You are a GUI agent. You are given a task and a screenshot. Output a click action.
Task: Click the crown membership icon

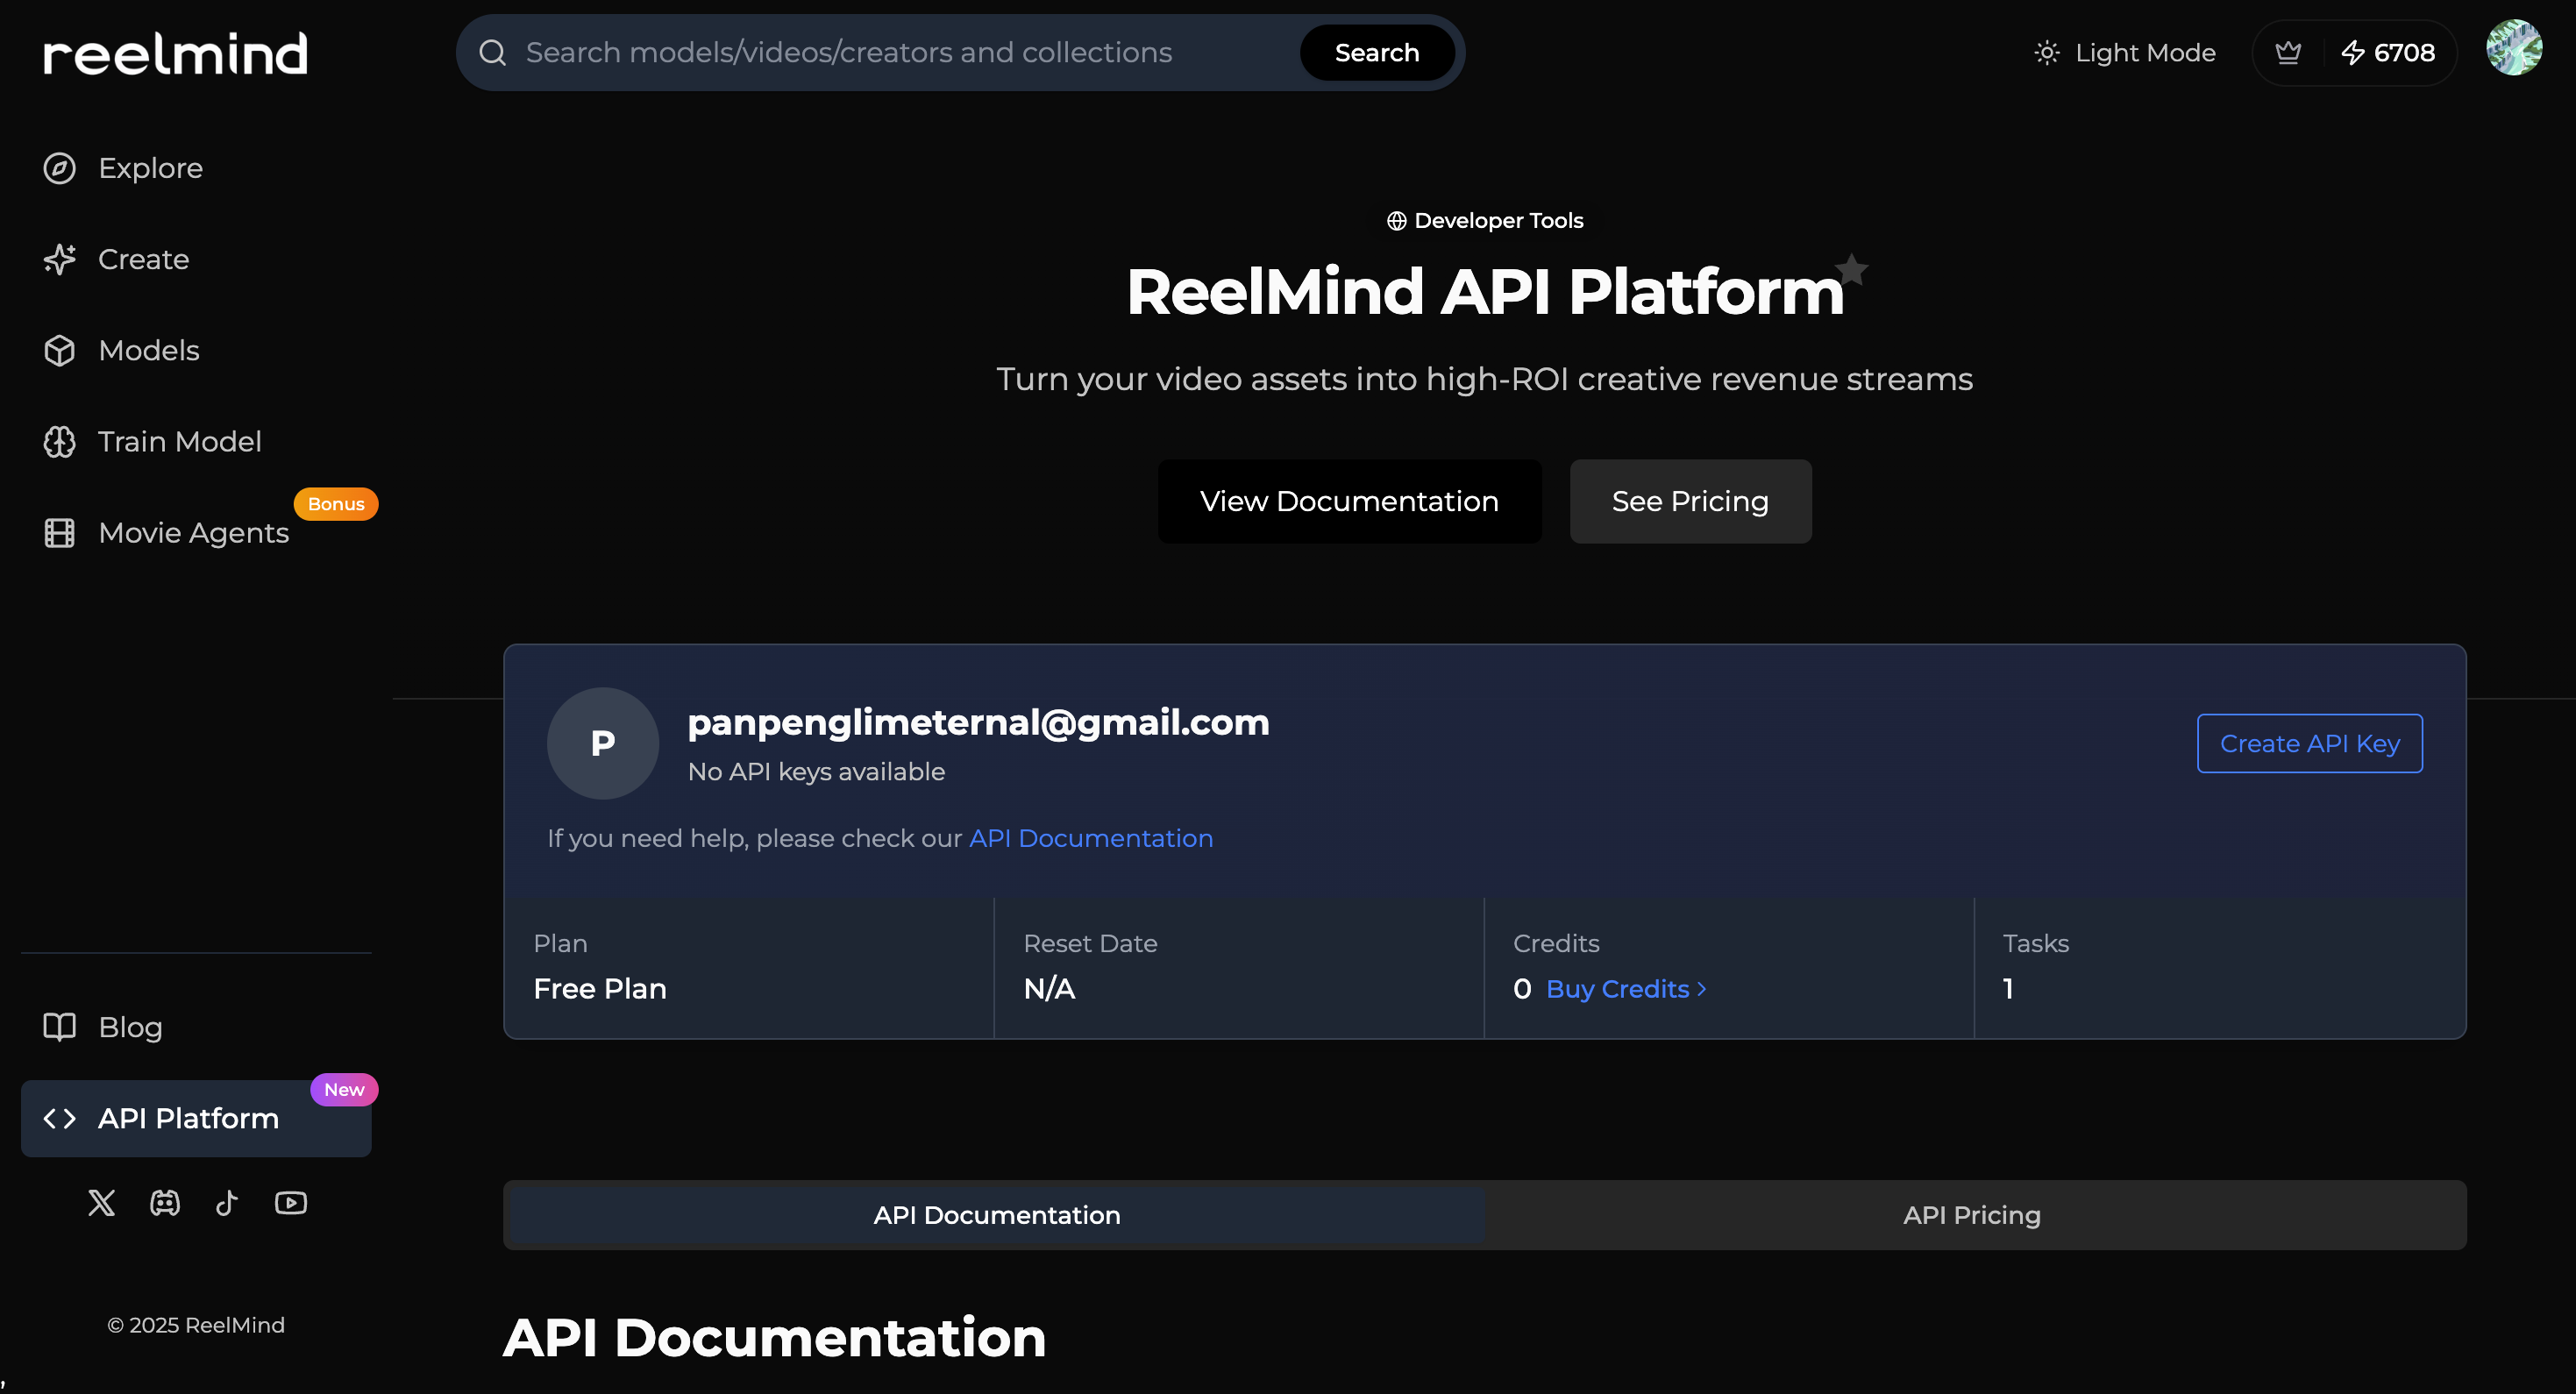pos(2288,52)
